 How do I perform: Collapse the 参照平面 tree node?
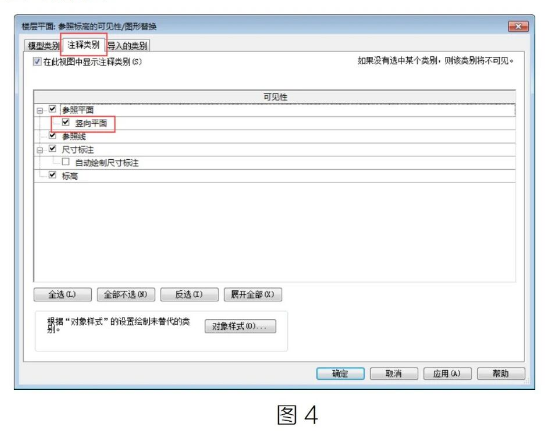pos(40,110)
